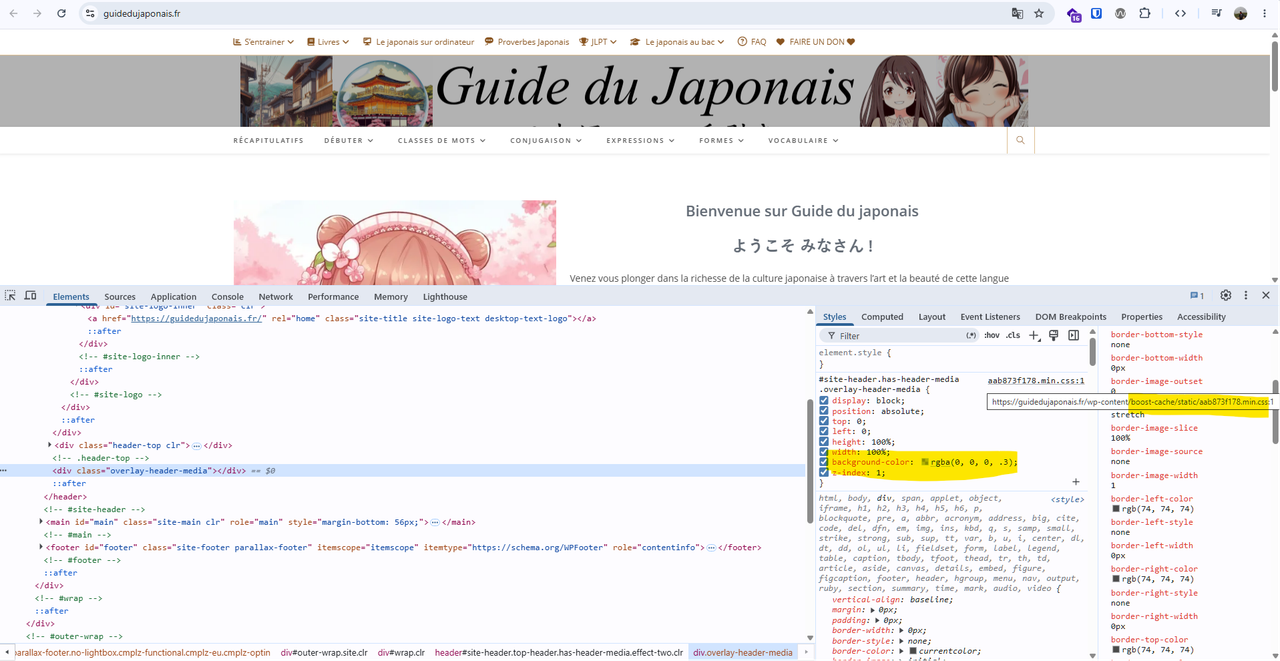Screen dimensions: 1280x661
Task: Open the Network tab in DevTools
Action: pyautogui.click(x=276, y=297)
